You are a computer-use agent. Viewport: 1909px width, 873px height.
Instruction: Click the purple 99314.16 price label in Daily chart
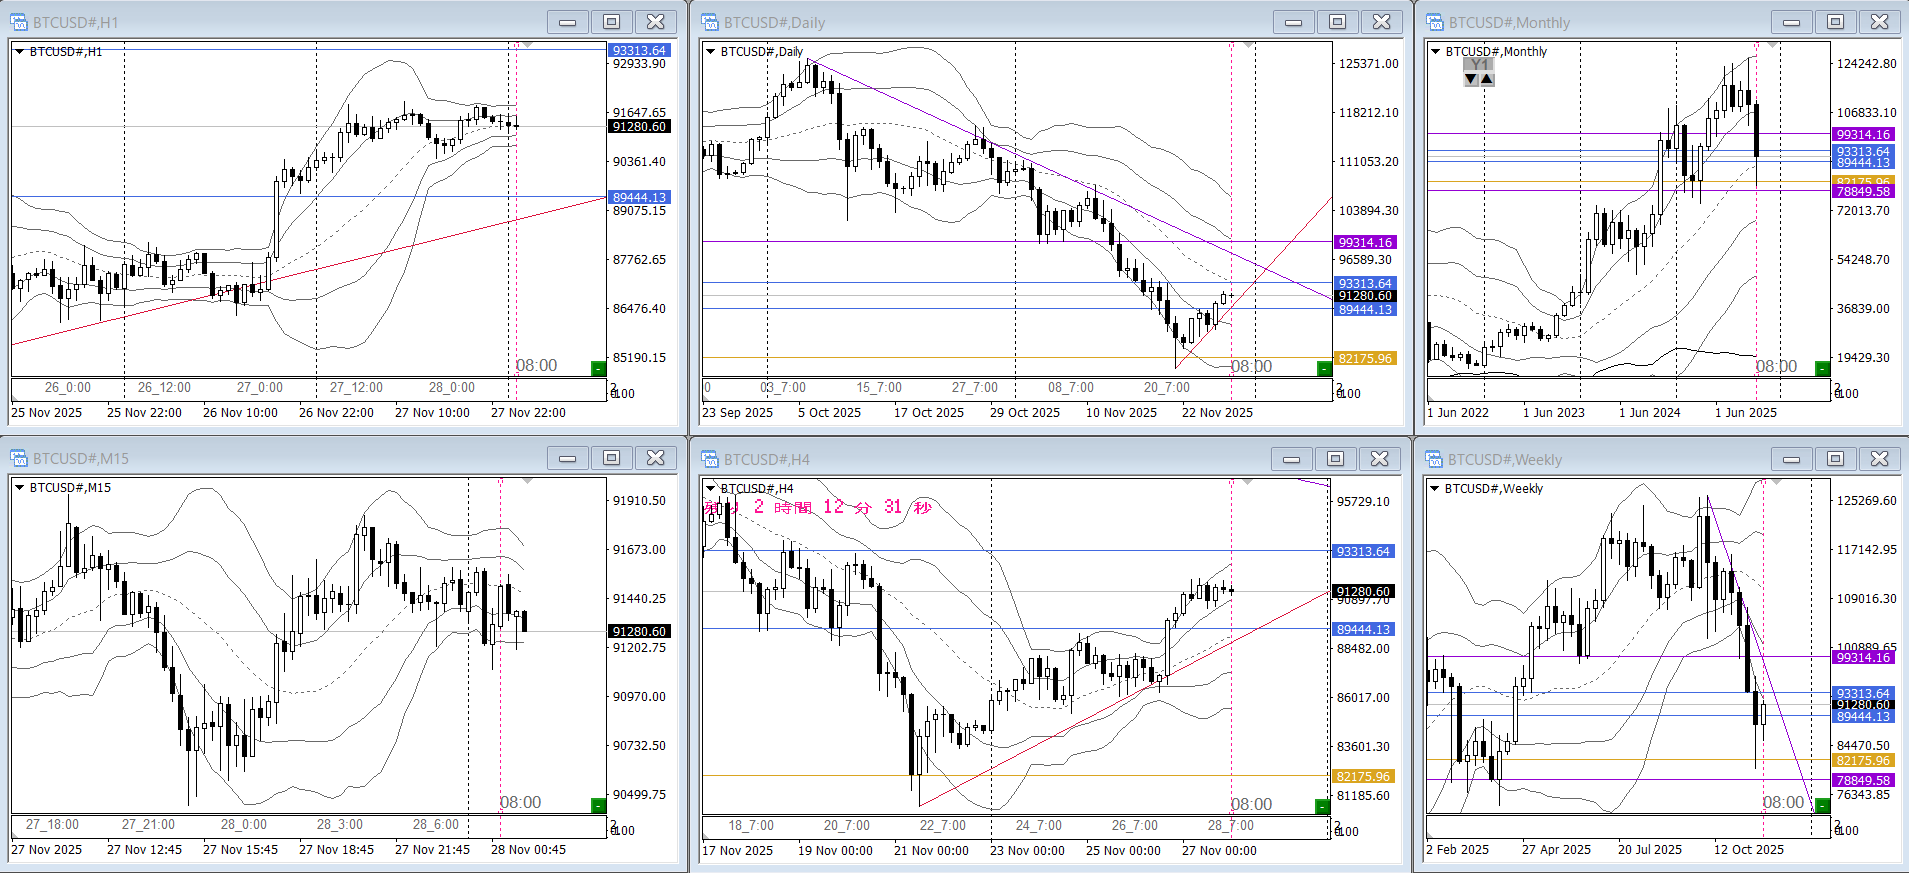pos(1364,242)
